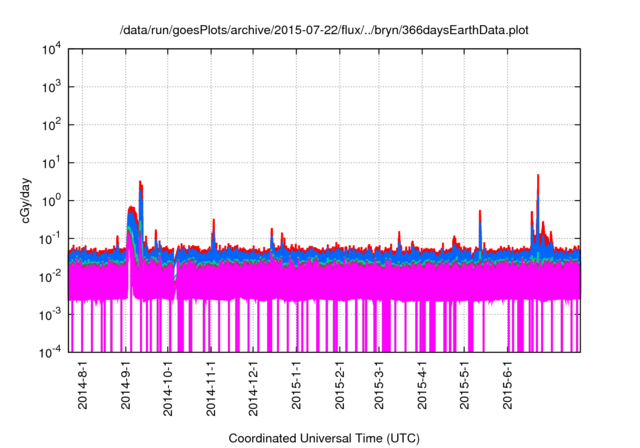Click the 2015-6-1 date tick label
The image size is (640, 448).
(x=508, y=385)
